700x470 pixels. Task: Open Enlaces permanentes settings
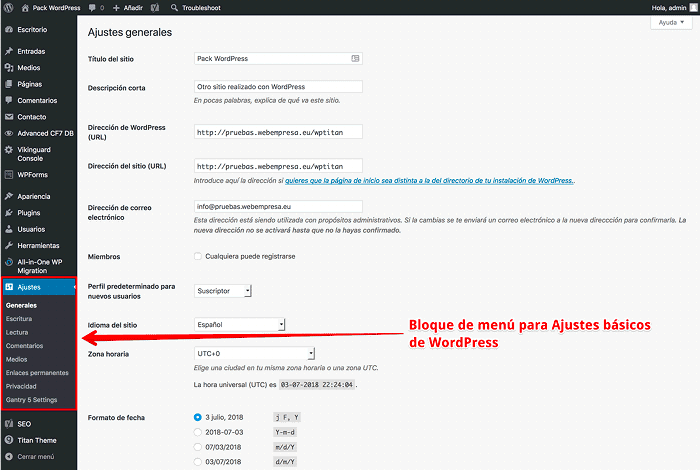(37, 373)
